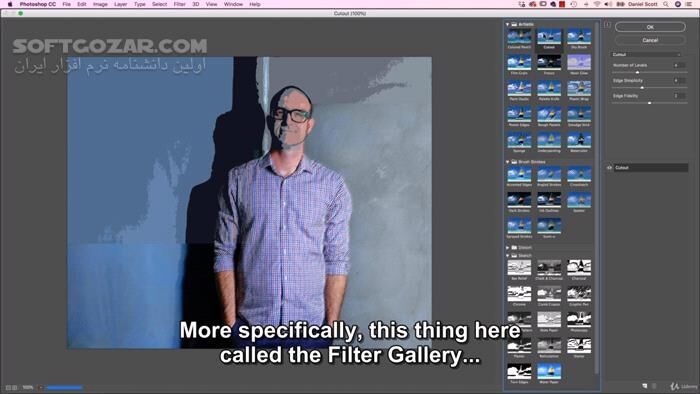Open the Window menu
Image resolution: width=700 pixels, height=394 pixels.
[x=233, y=4]
